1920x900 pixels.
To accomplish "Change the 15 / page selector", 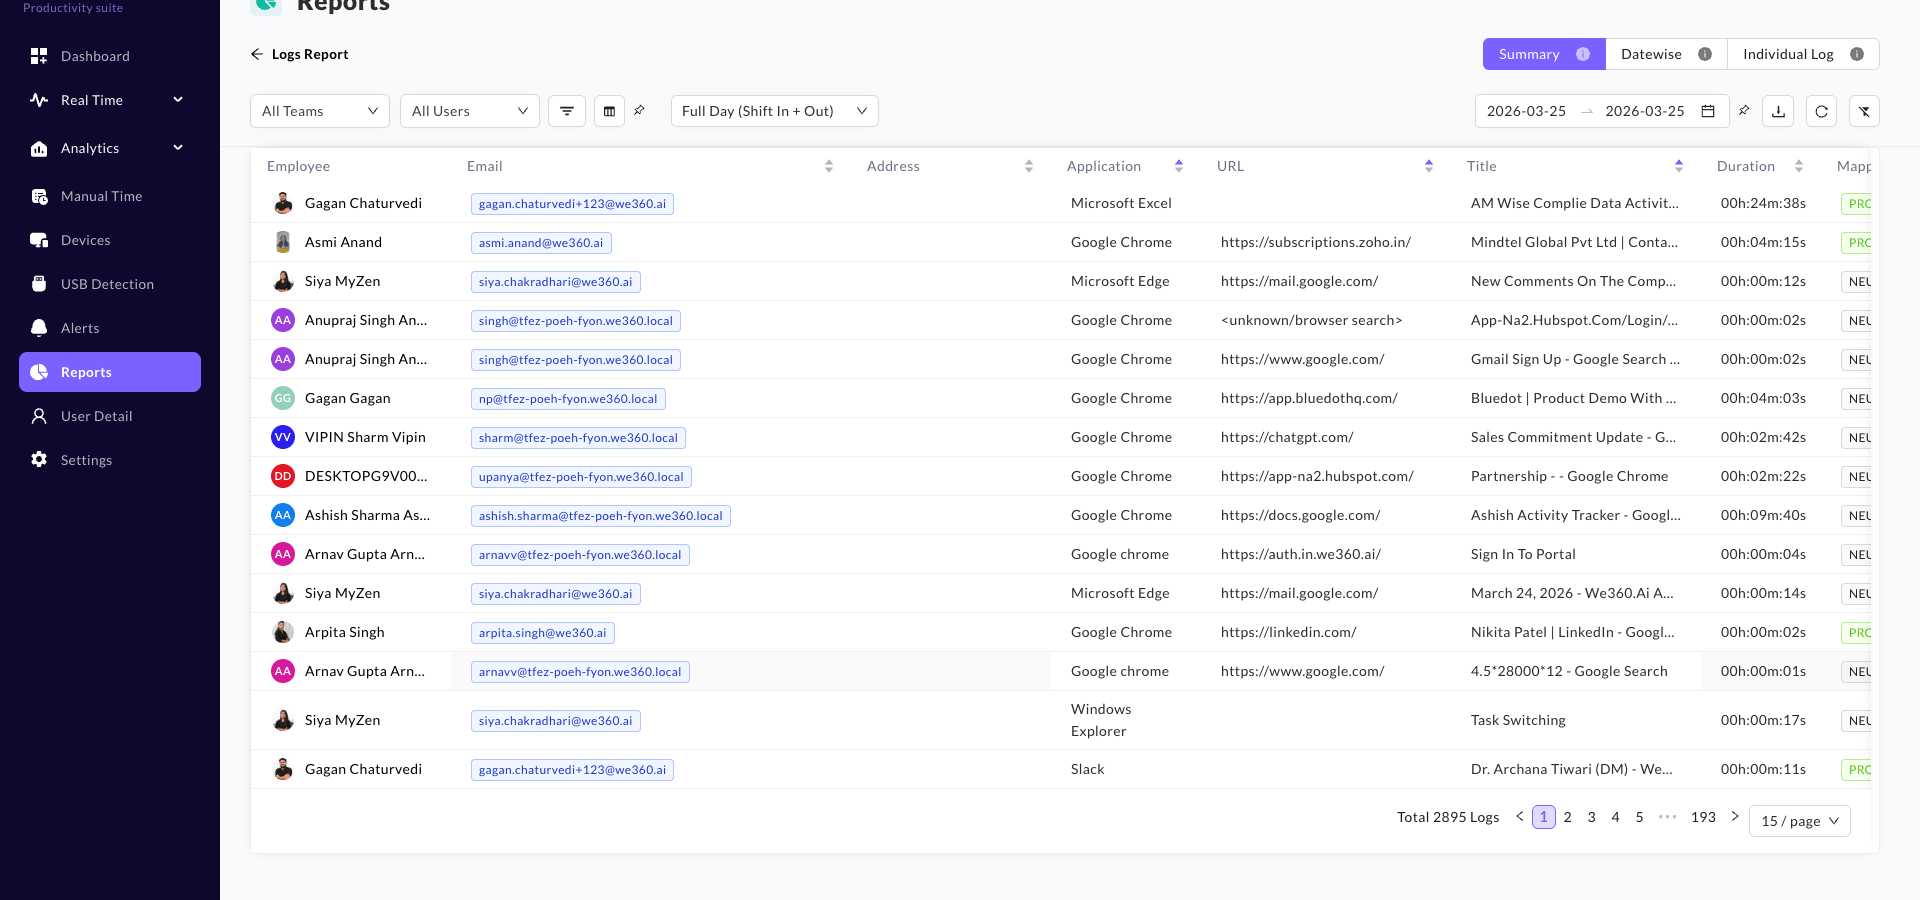I will point(1800,821).
